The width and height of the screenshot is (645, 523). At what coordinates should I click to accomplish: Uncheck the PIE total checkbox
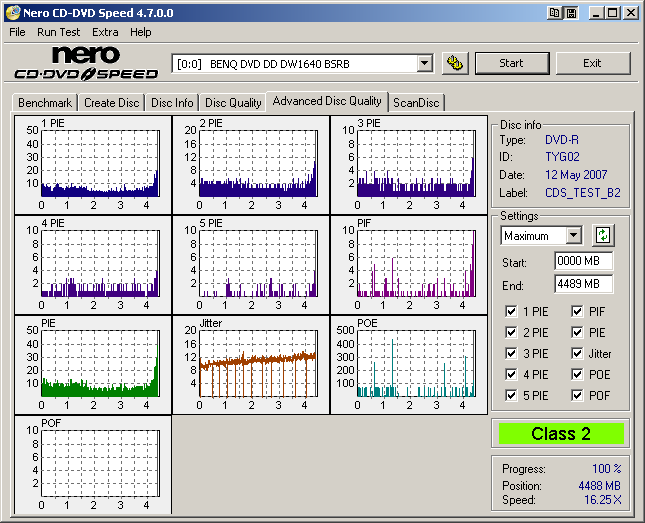[x=577, y=332]
